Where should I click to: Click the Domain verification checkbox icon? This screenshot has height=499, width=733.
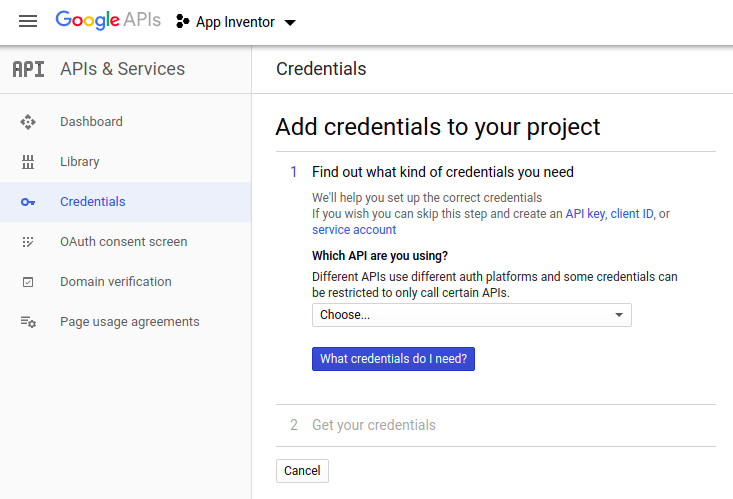28,282
